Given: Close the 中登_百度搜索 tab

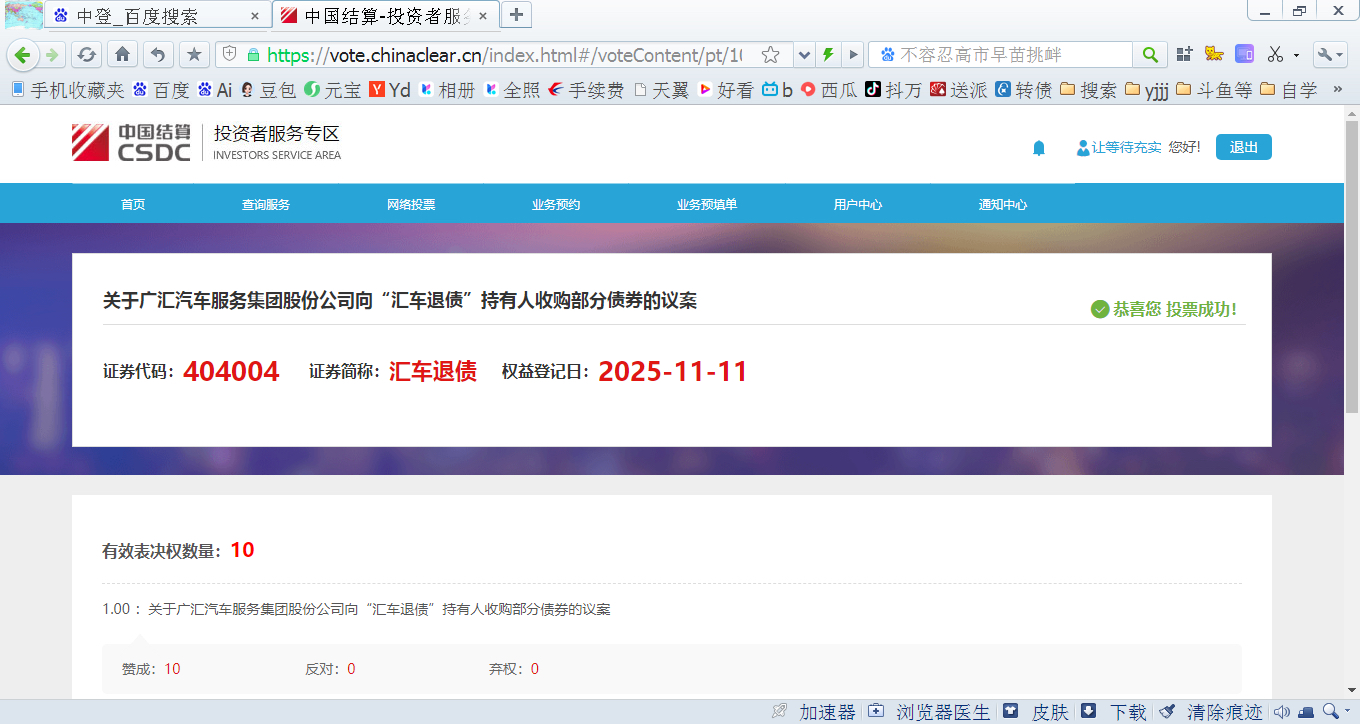Looking at the screenshot, I should [255, 16].
